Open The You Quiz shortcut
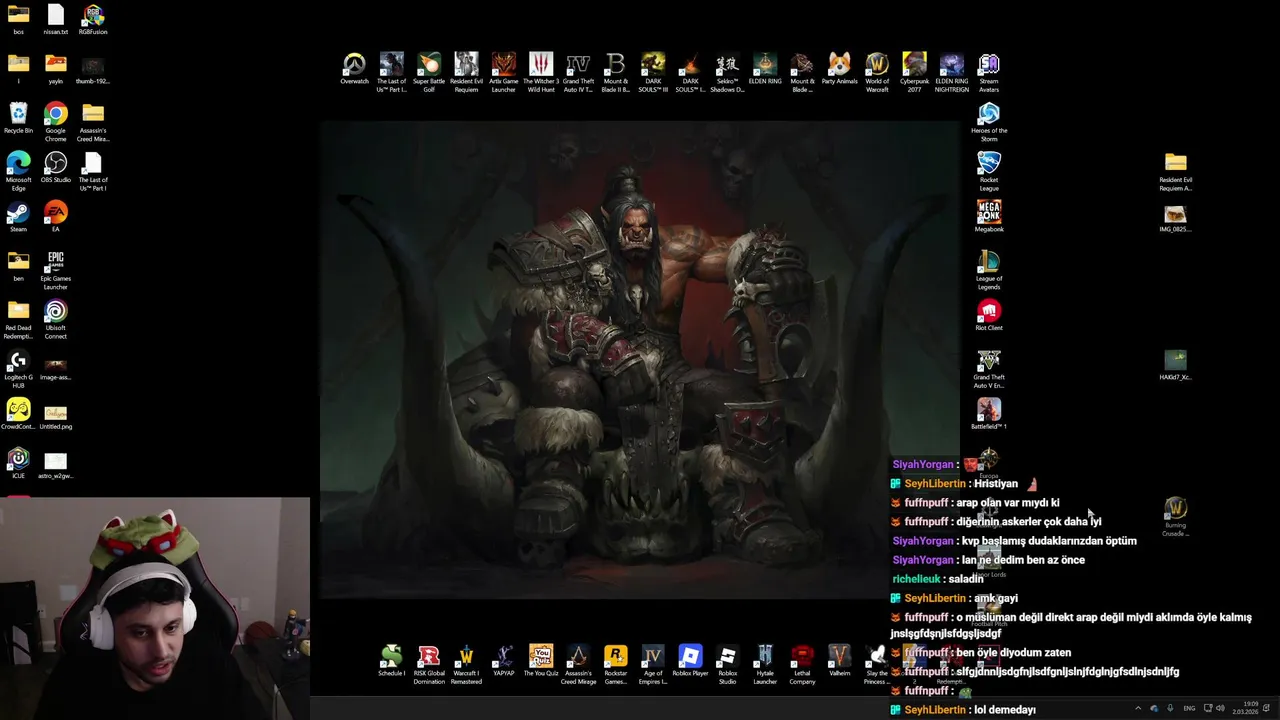The image size is (1280, 720). click(541, 661)
